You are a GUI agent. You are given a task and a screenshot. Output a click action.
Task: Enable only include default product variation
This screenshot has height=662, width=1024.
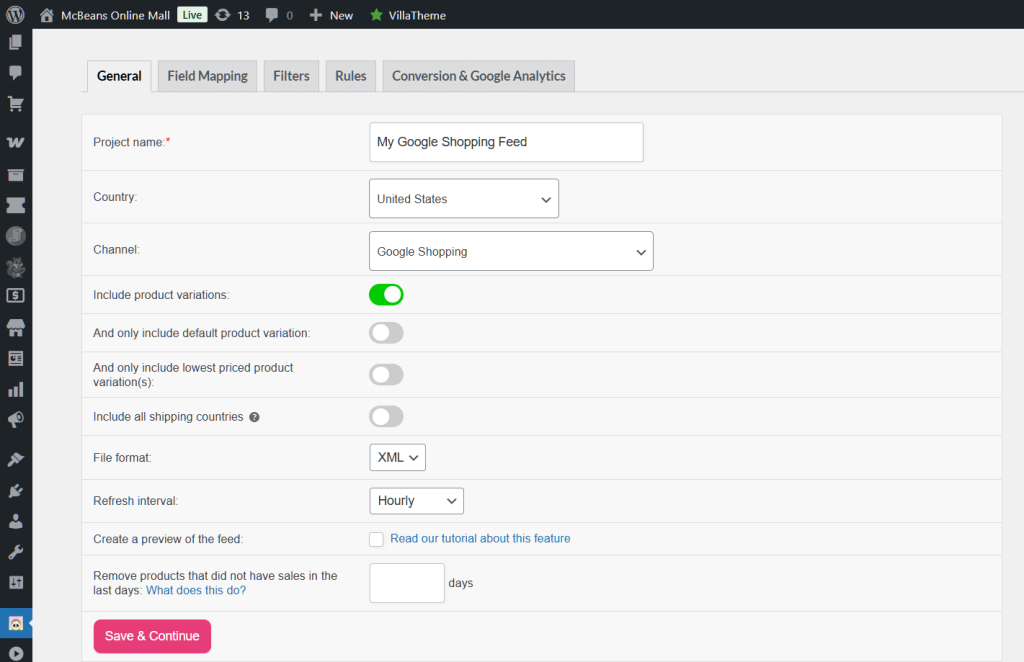[x=386, y=333]
